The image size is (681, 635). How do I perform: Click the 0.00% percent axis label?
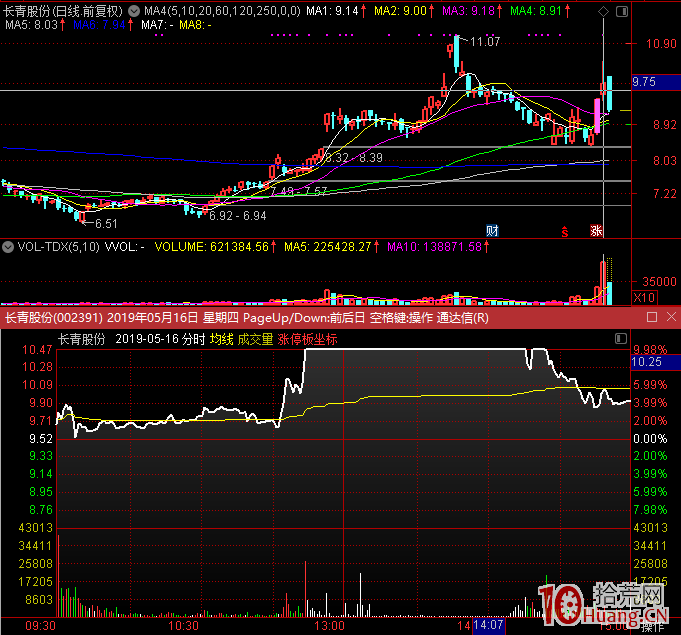click(650, 439)
